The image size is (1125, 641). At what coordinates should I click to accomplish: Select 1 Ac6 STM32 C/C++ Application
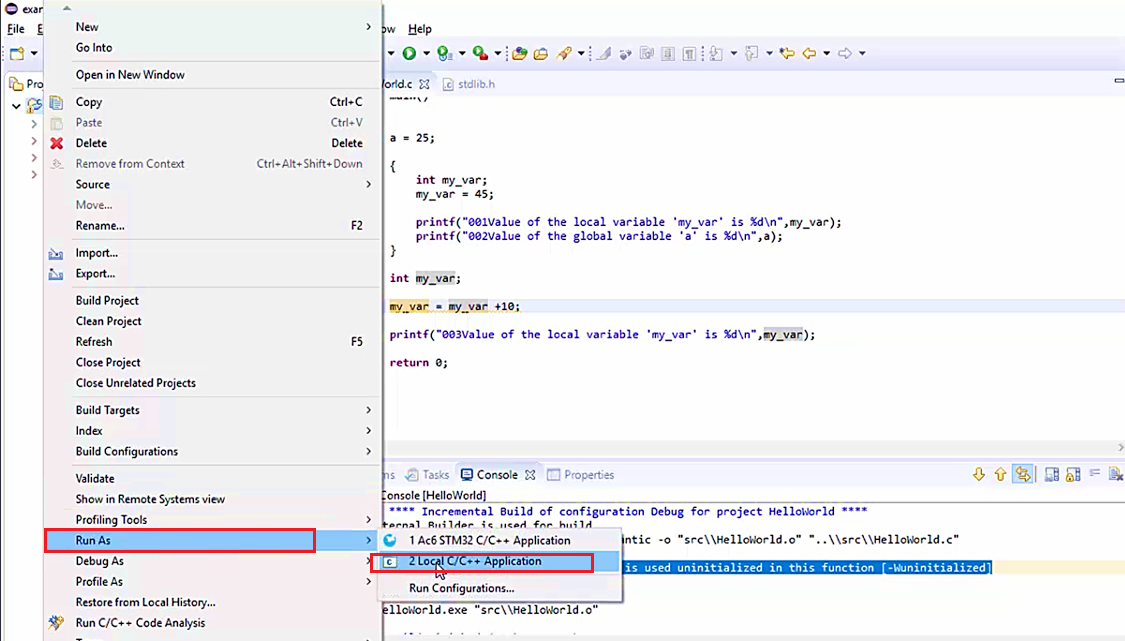point(498,541)
